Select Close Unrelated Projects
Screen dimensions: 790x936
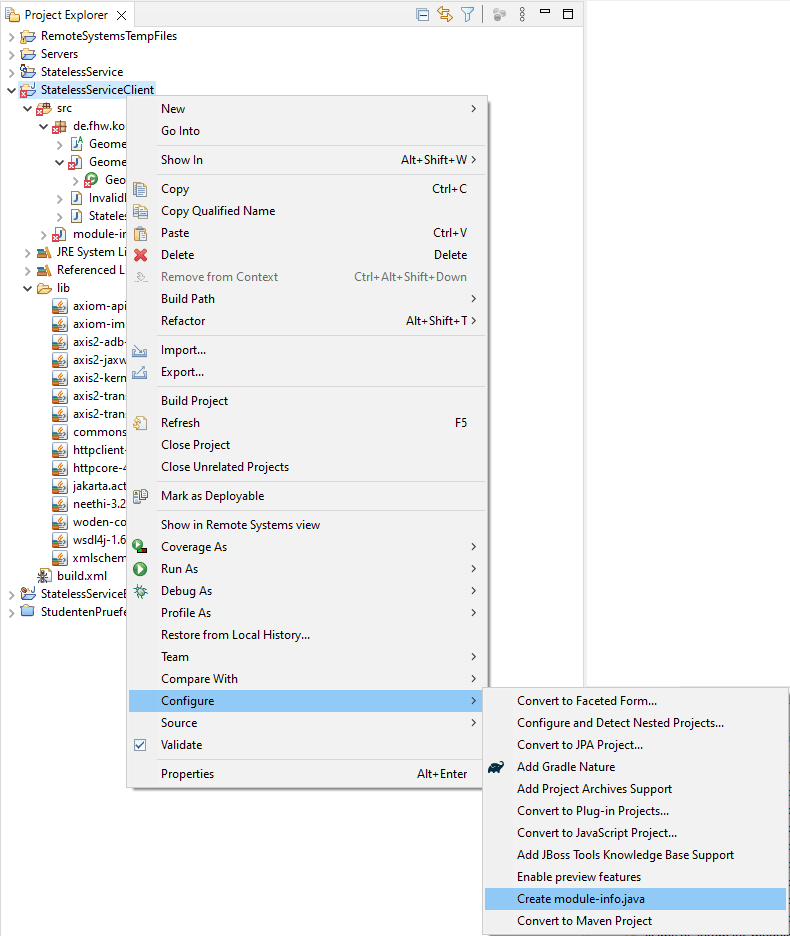[307, 467]
